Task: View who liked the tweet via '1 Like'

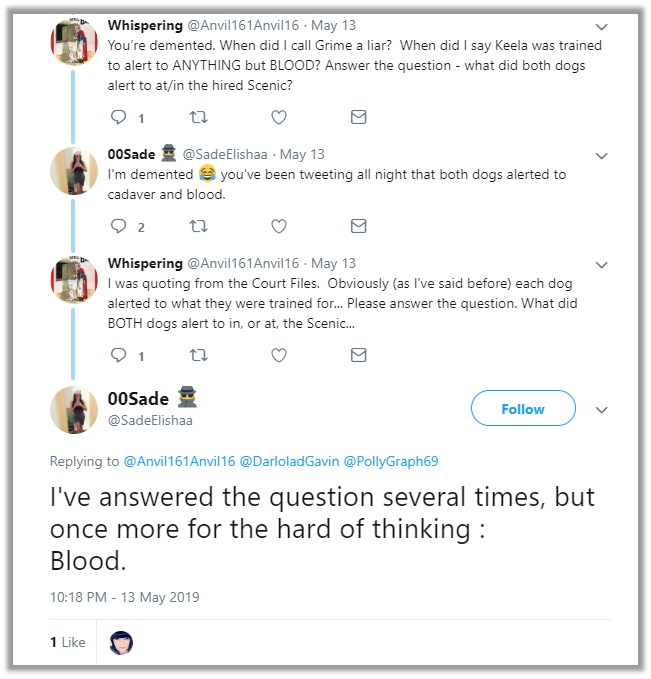Action: (x=68, y=642)
